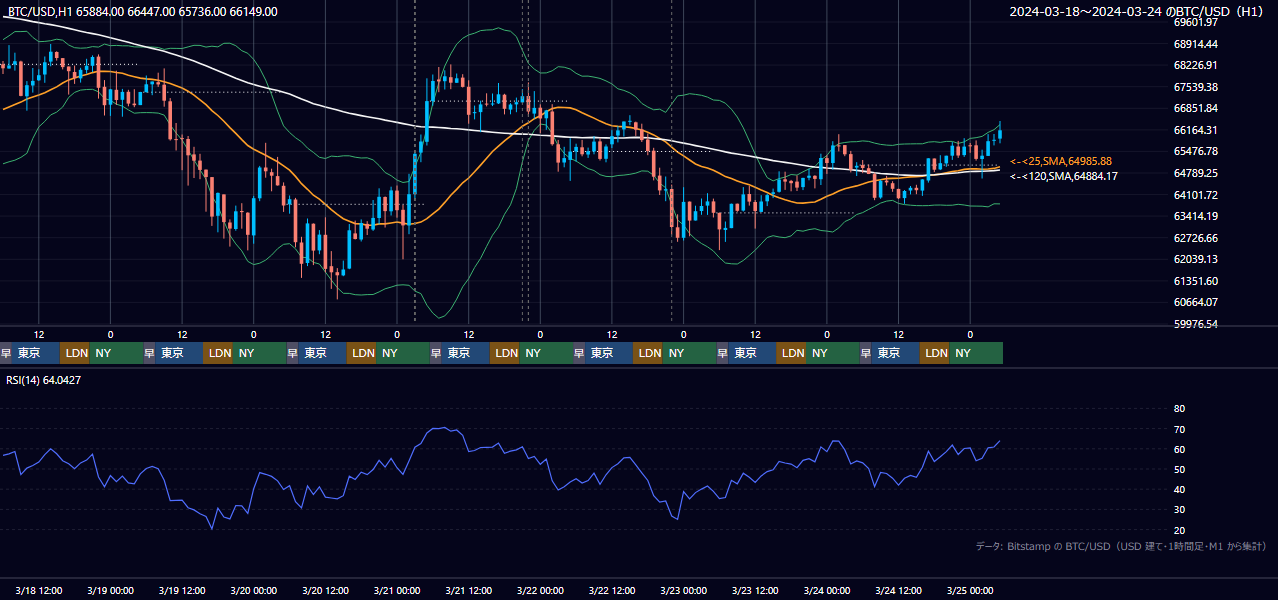Click the 25 SMA 64985.88 label
Screen dimensions: 1278x600
click(x=1061, y=161)
